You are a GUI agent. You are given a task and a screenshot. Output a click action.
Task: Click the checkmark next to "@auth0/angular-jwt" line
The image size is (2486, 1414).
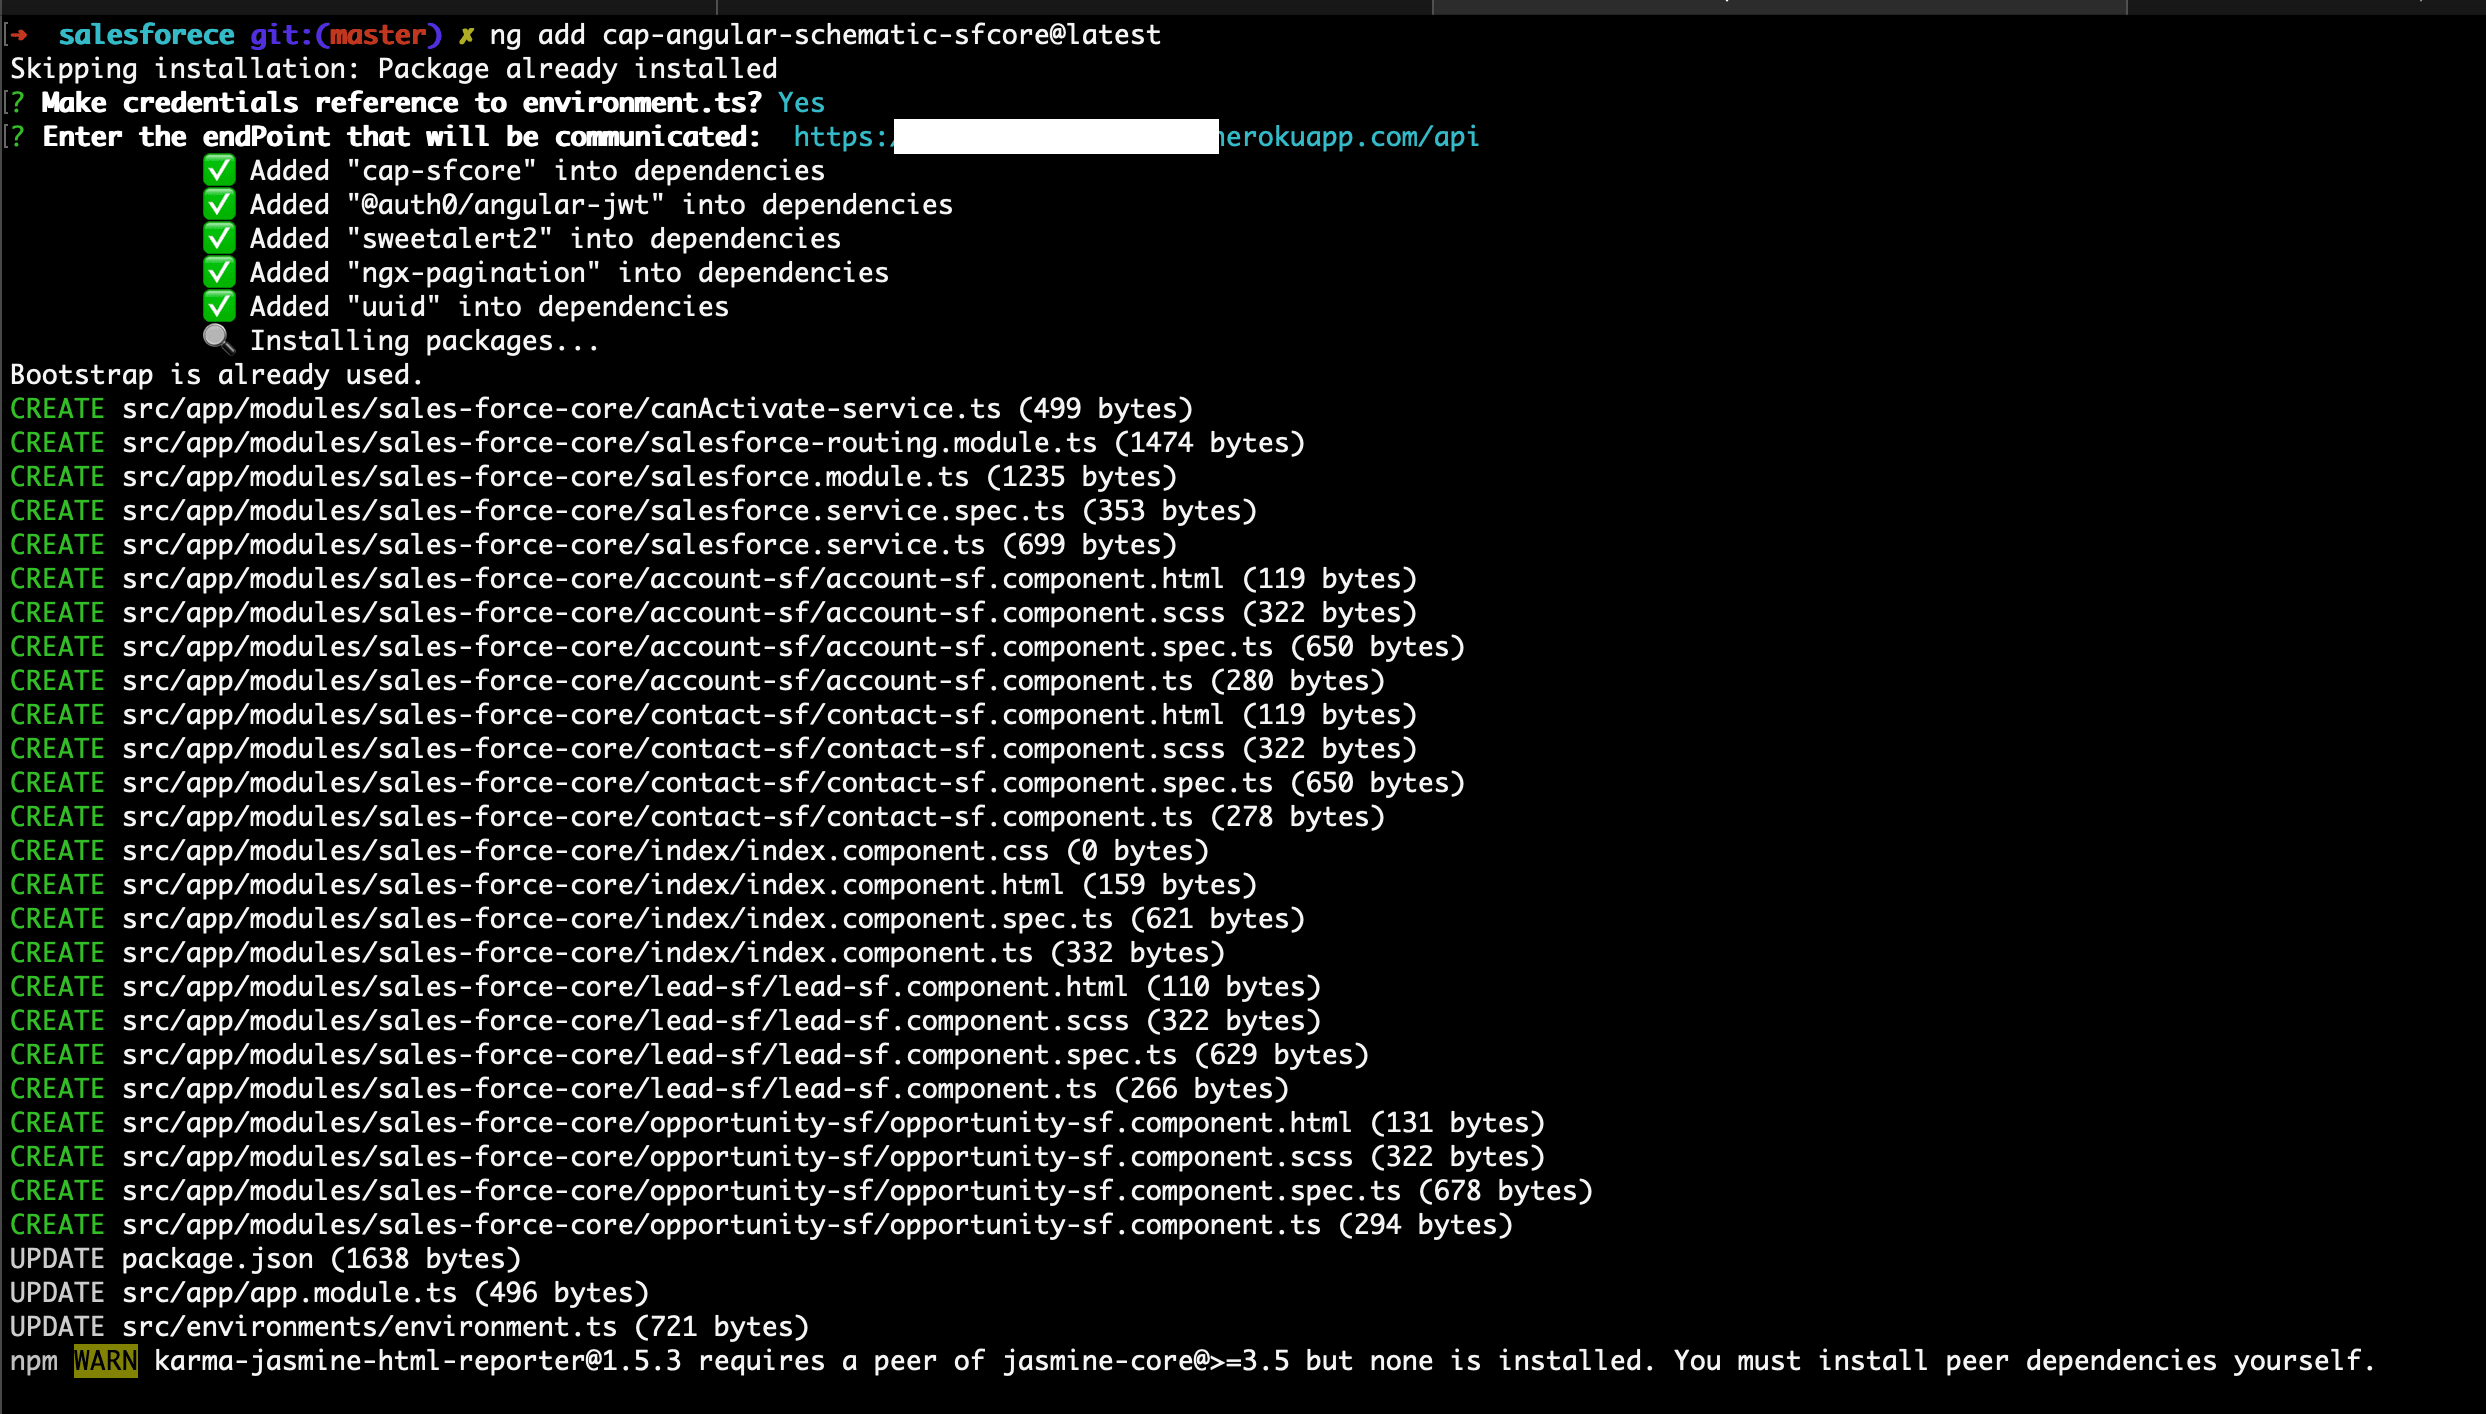click(x=219, y=205)
